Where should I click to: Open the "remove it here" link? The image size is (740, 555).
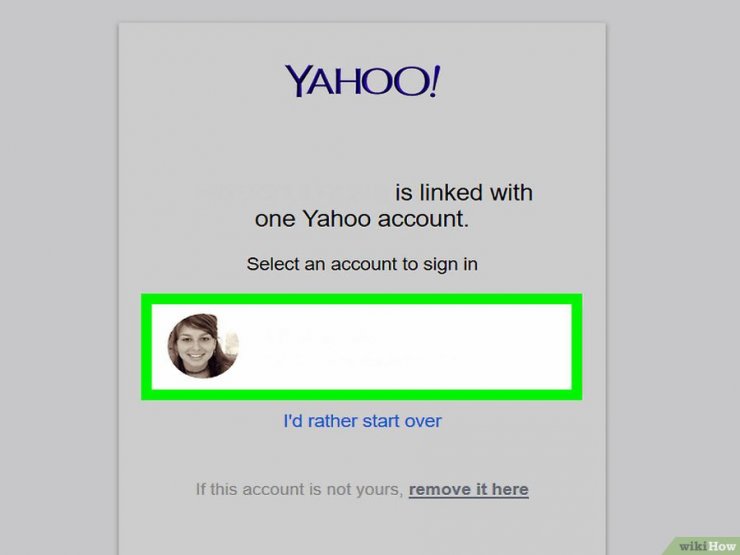469,489
